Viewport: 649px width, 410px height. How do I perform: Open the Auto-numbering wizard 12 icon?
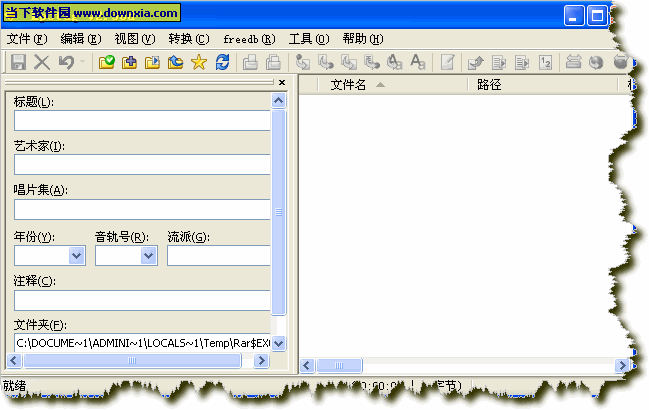click(x=545, y=62)
